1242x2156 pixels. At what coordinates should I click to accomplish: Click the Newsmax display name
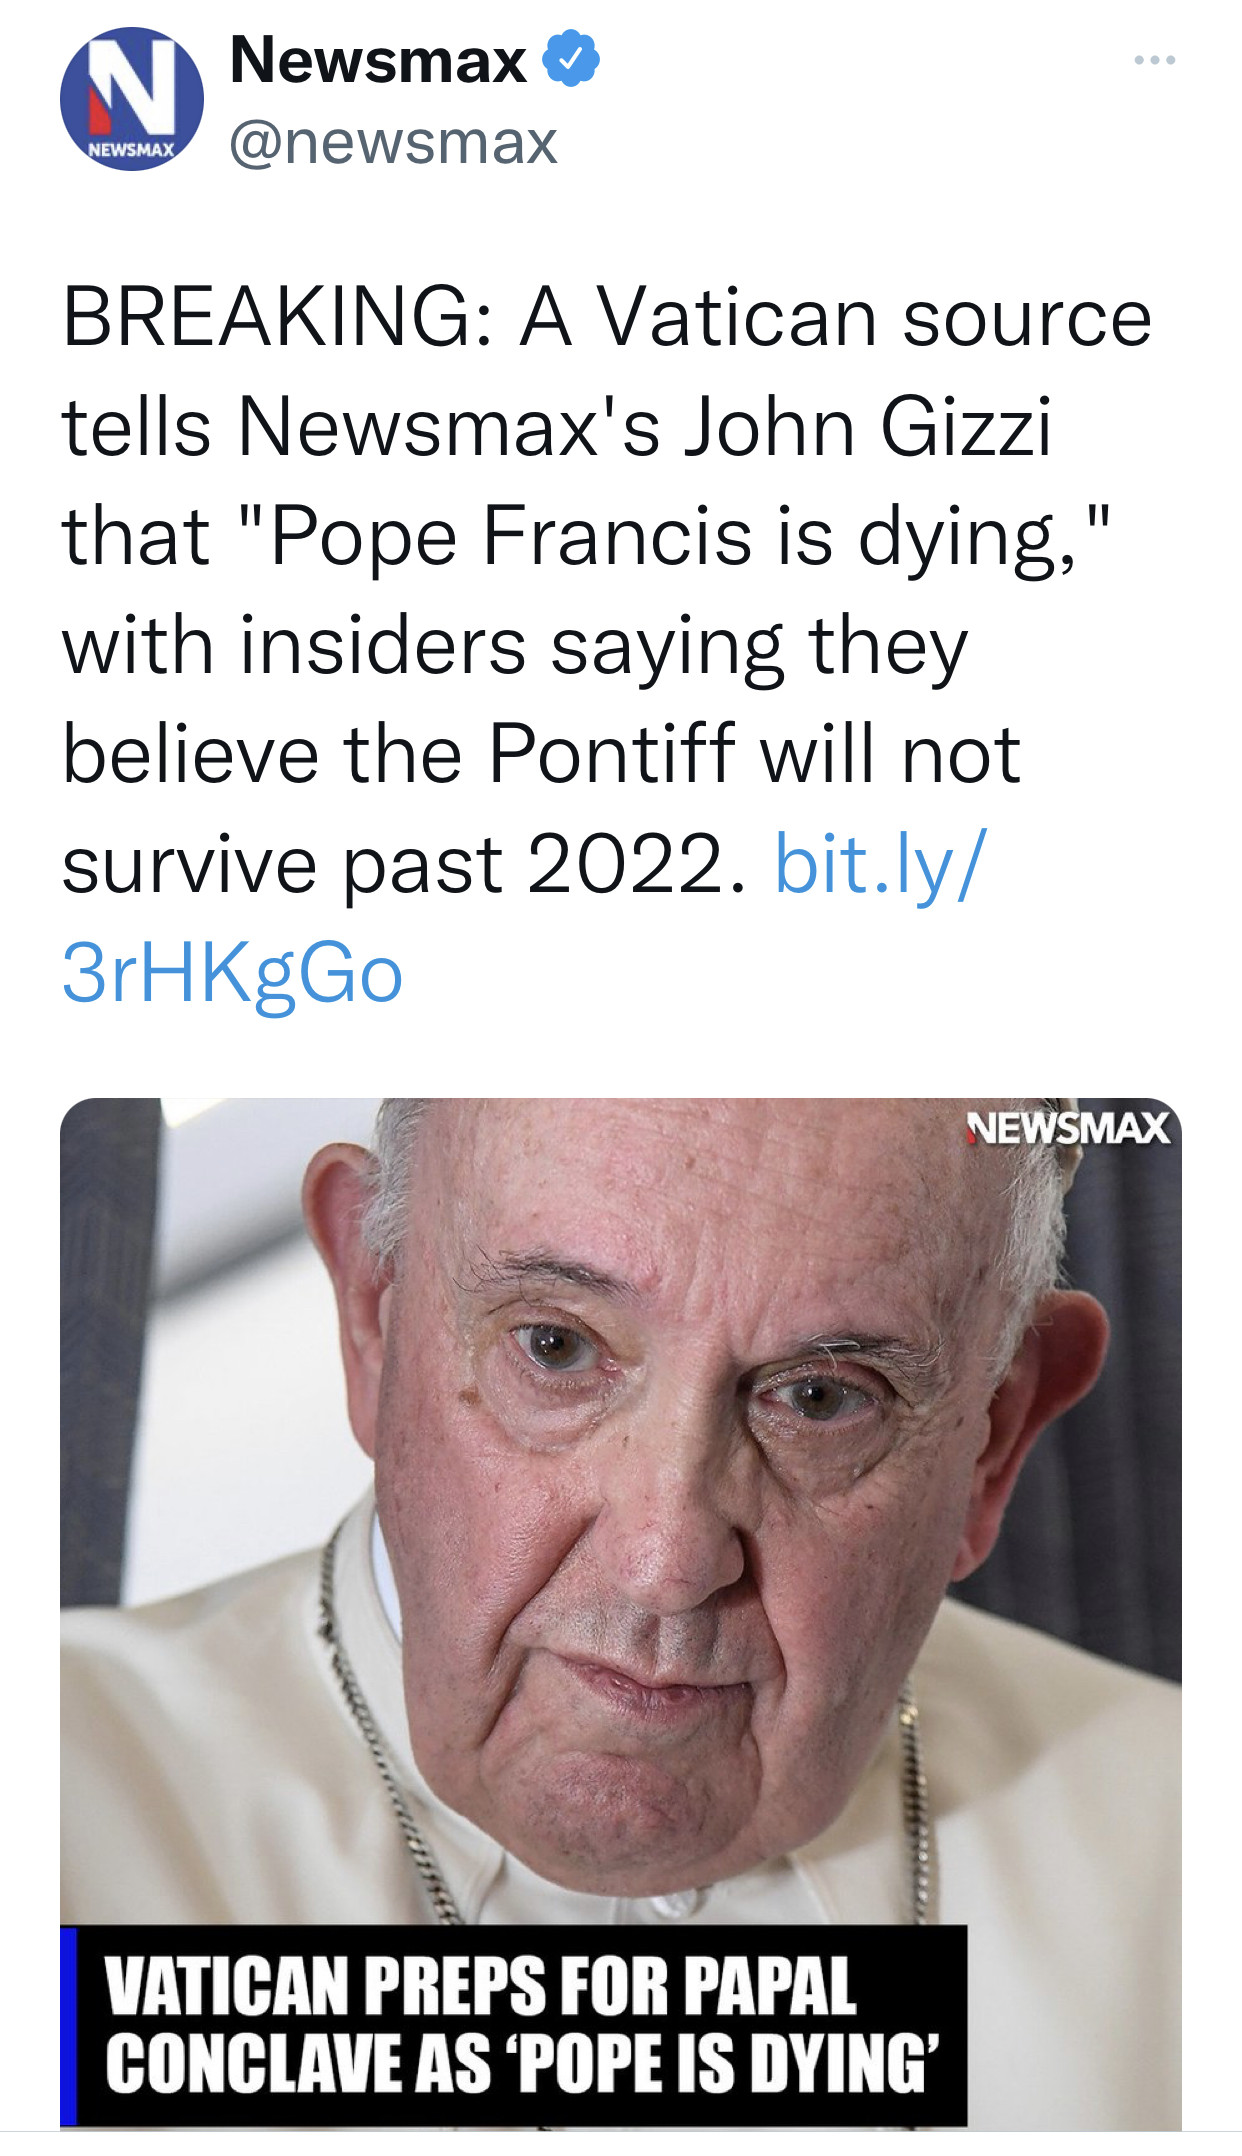point(378,60)
